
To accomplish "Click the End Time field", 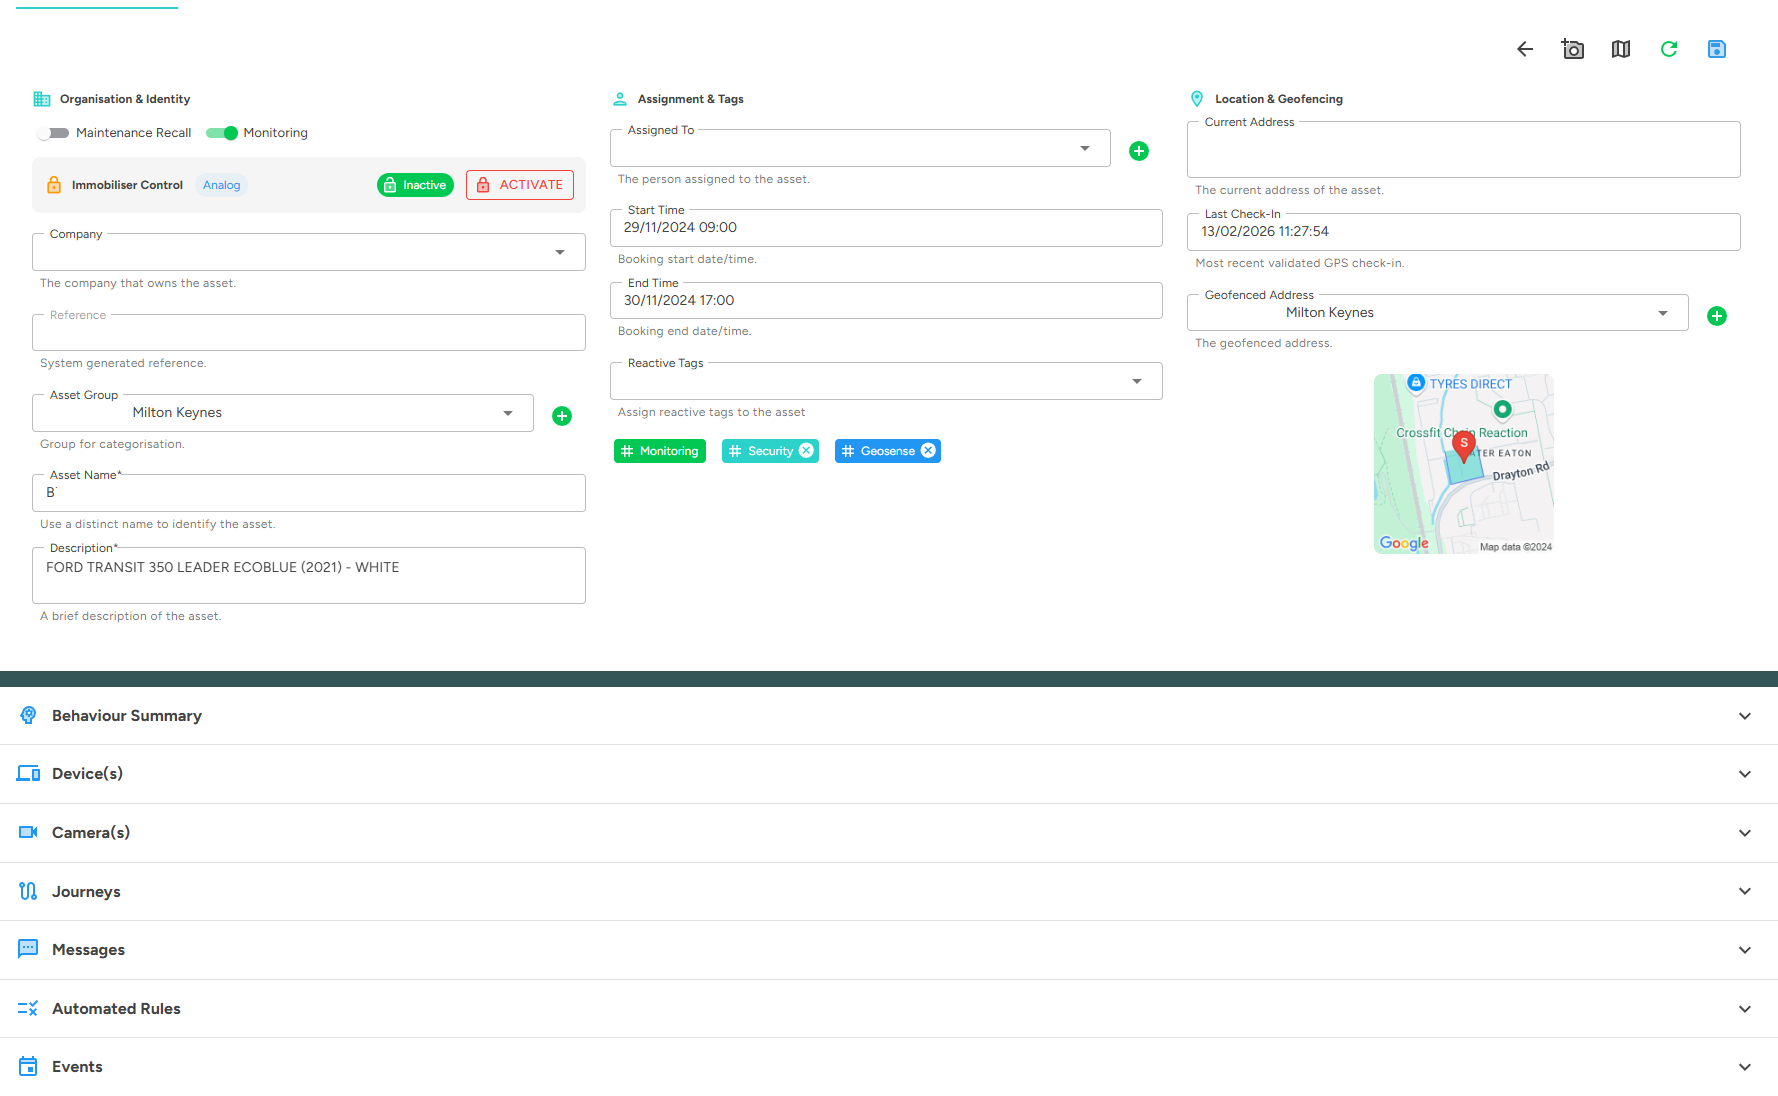I will pos(886,300).
